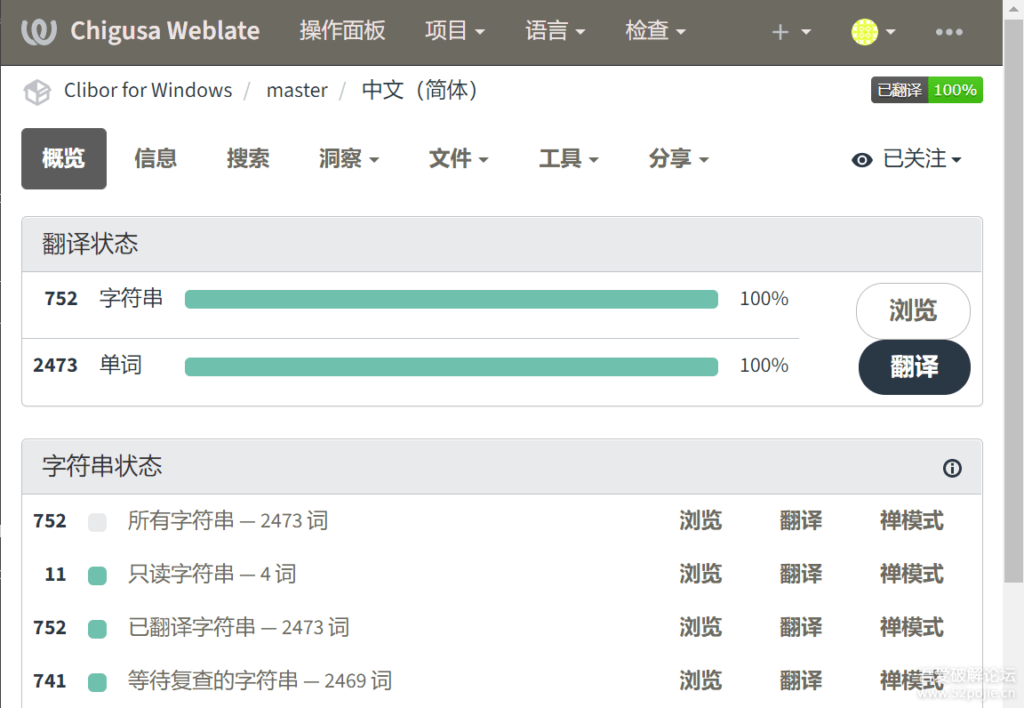The height and width of the screenshot is (708, 1024).
Task: Click the three-dots more menu icon
Action: click(948, 32)
